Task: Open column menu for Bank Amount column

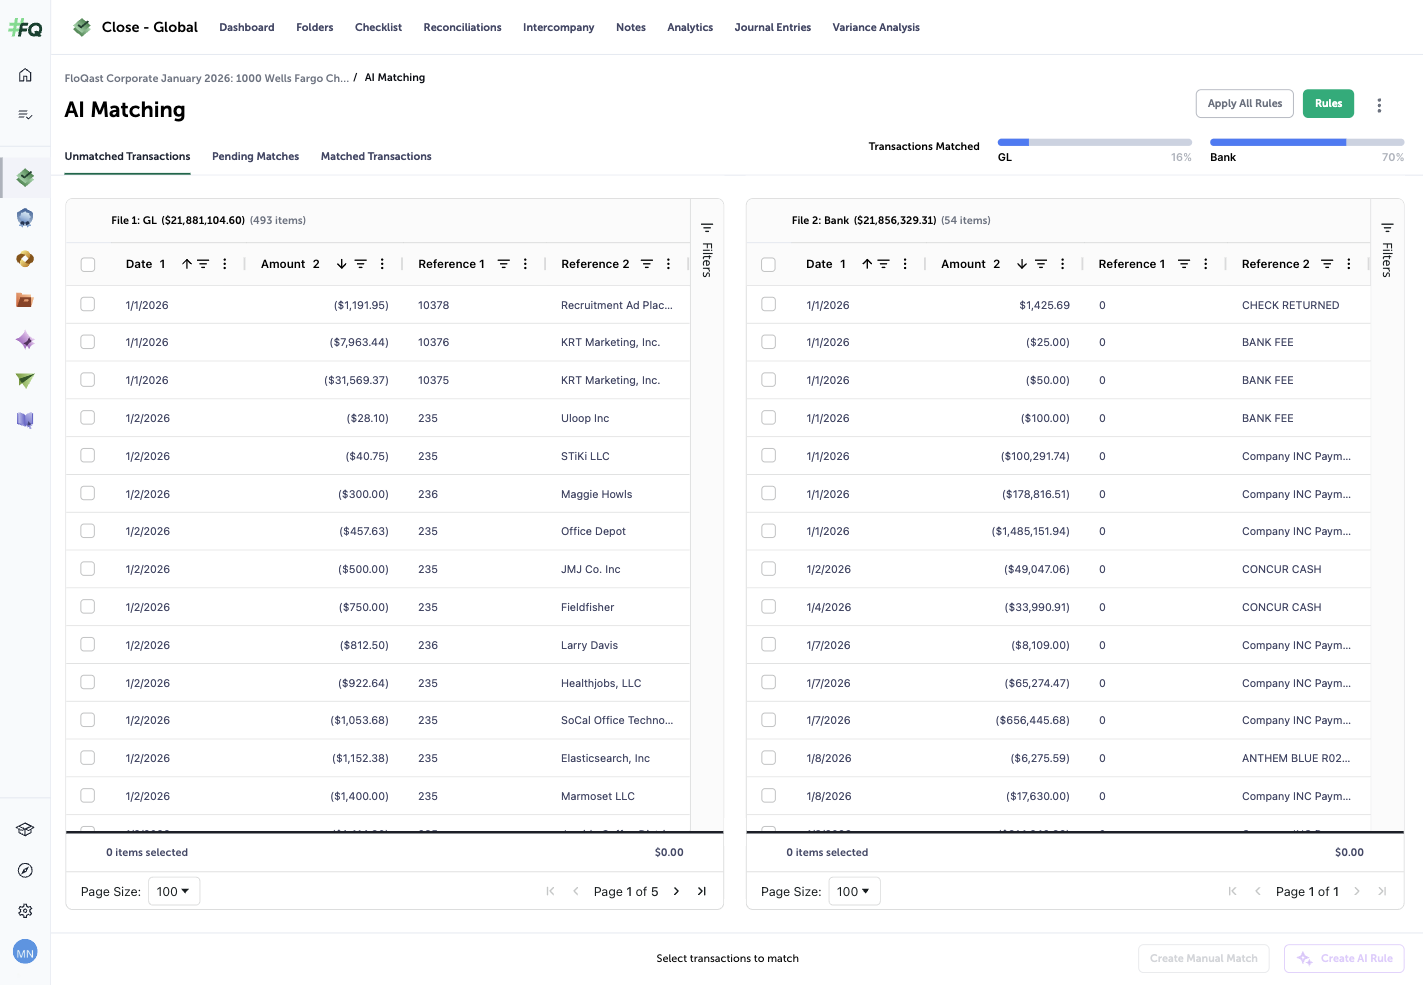Action: [1062, 264]
